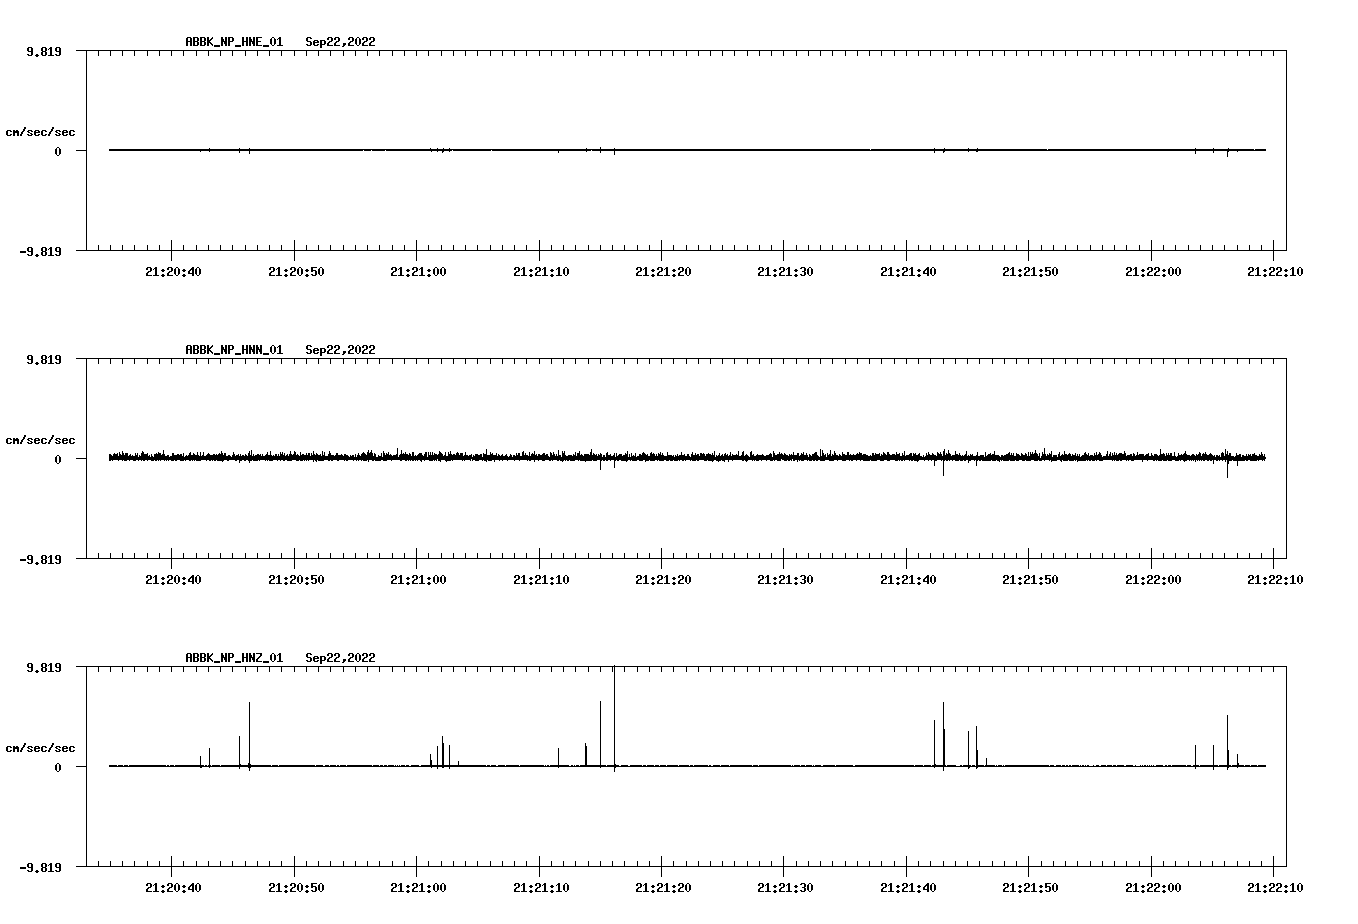The height and width of the screenshot is (924, 1358).
Task: Click the Sep22,2022 date on the HNN plot
Action: click(x=340, y=350)
